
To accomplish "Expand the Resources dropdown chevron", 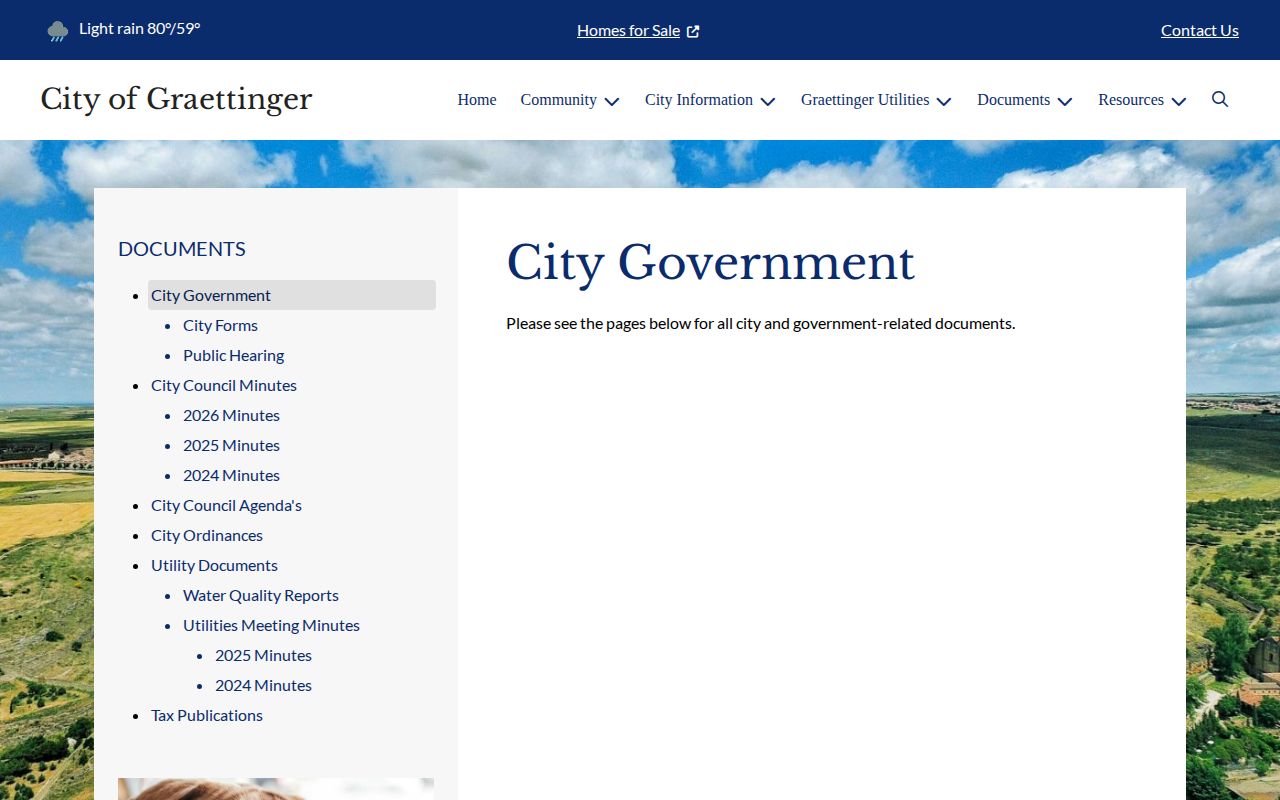I will pos(1179,101).
